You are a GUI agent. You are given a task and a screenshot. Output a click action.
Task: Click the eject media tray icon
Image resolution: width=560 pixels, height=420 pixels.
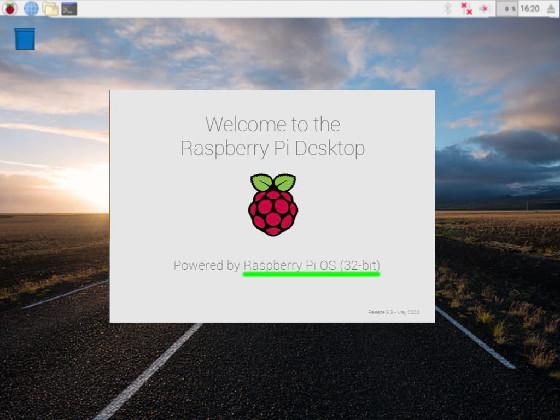pyautogui.click(x=551, y=9)
